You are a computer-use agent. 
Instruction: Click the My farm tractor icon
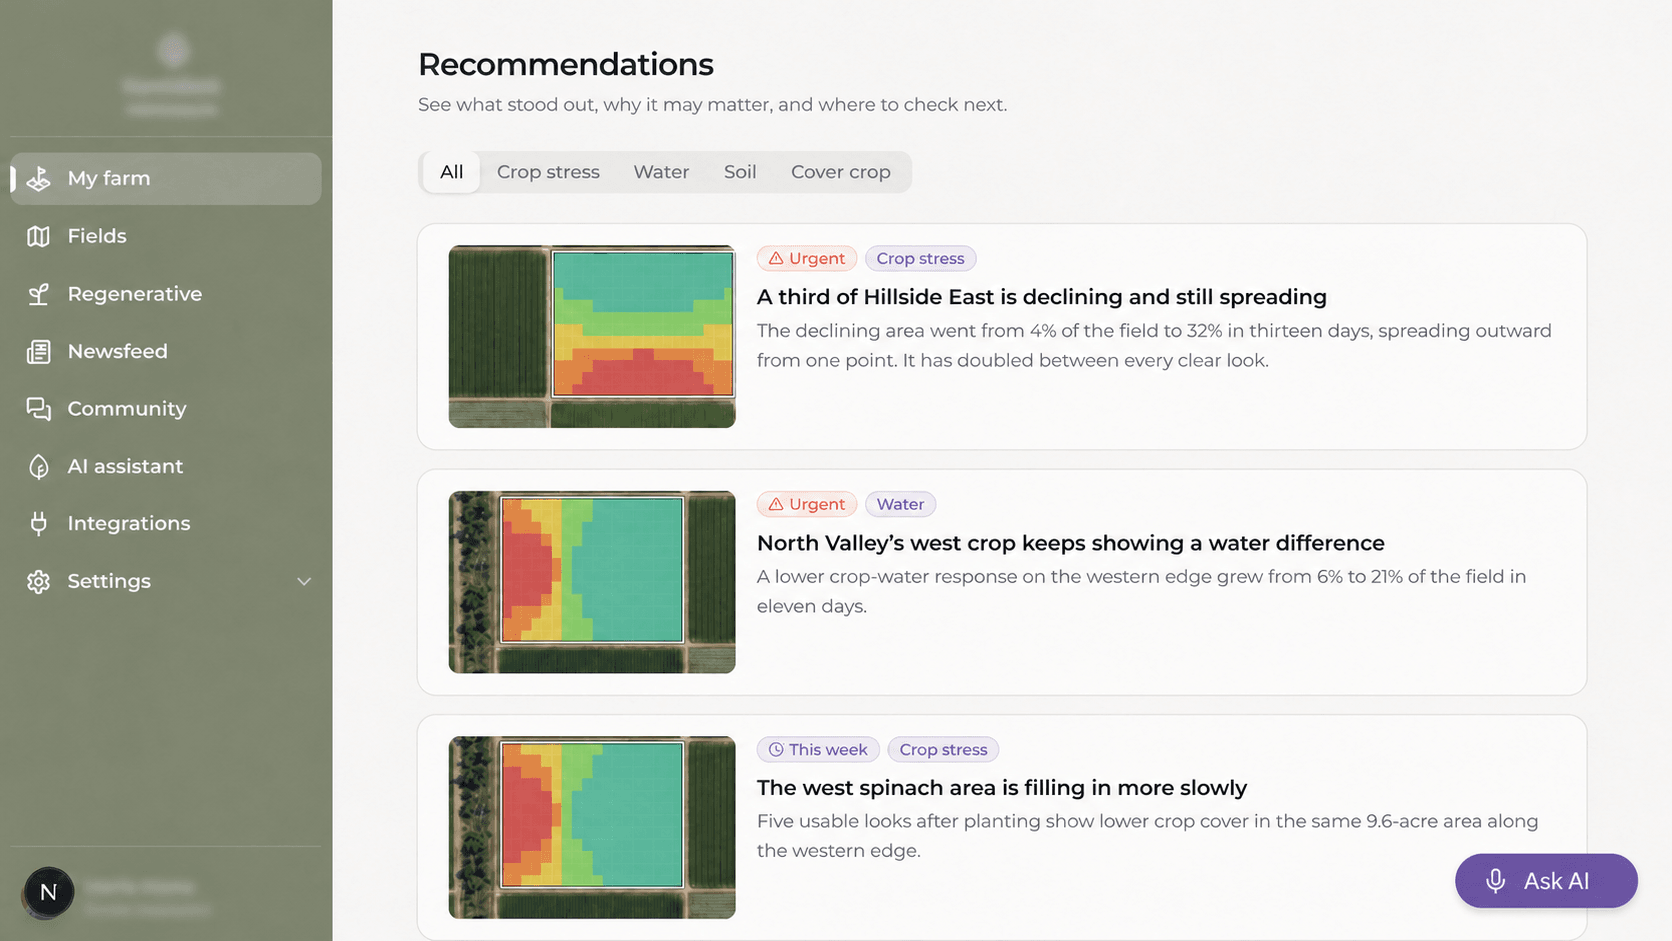point(38,179)
